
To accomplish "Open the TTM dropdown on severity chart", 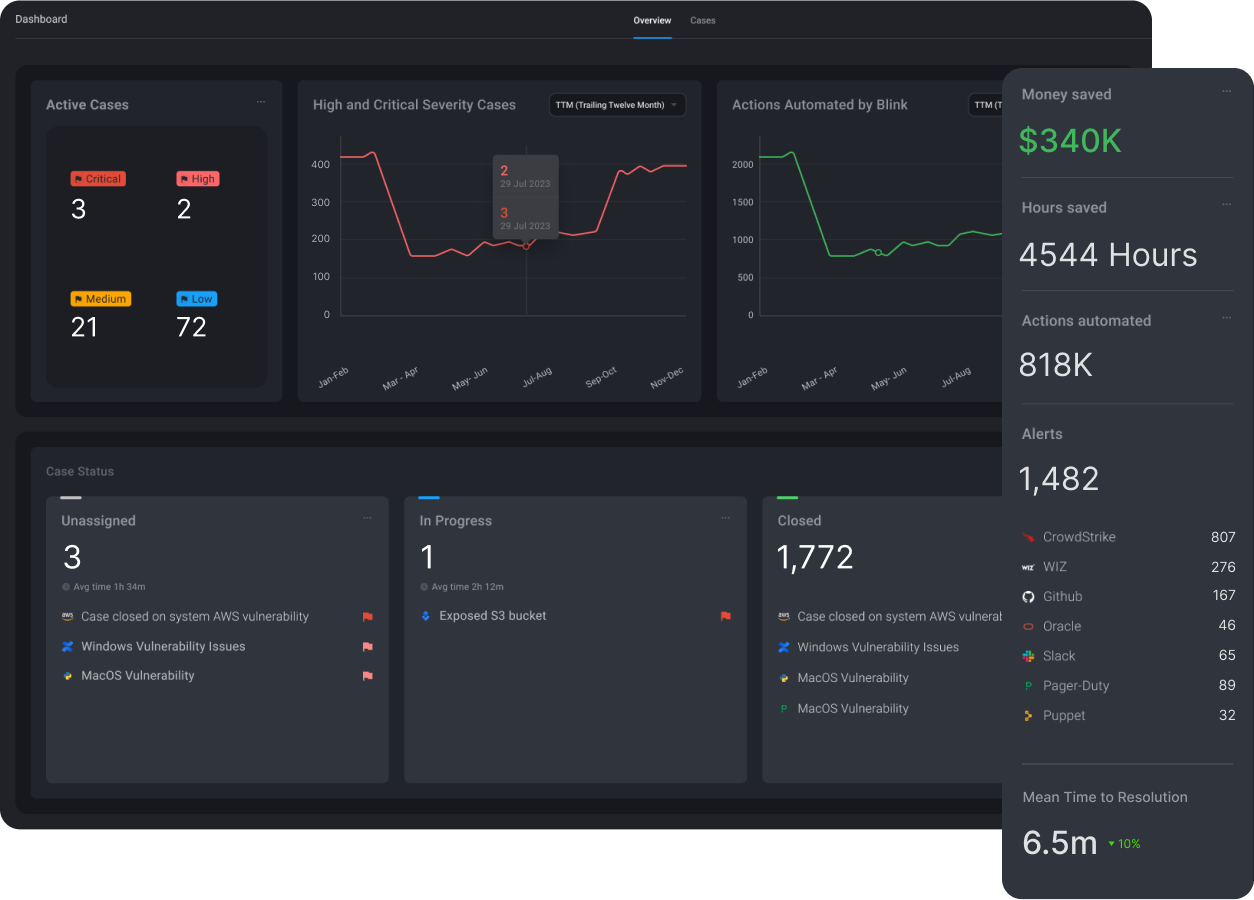I will (617, 104).
